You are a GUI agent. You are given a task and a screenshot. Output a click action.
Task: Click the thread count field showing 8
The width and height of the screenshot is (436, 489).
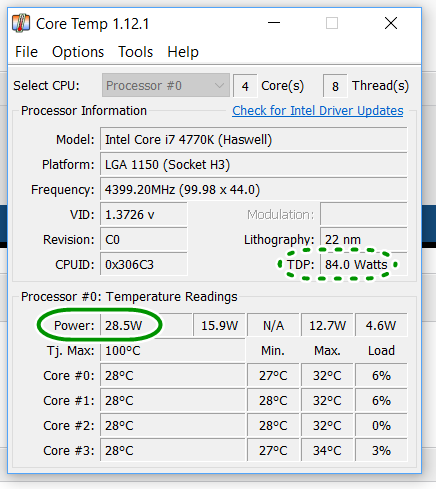pyautogui.click(x=335, y=86)
